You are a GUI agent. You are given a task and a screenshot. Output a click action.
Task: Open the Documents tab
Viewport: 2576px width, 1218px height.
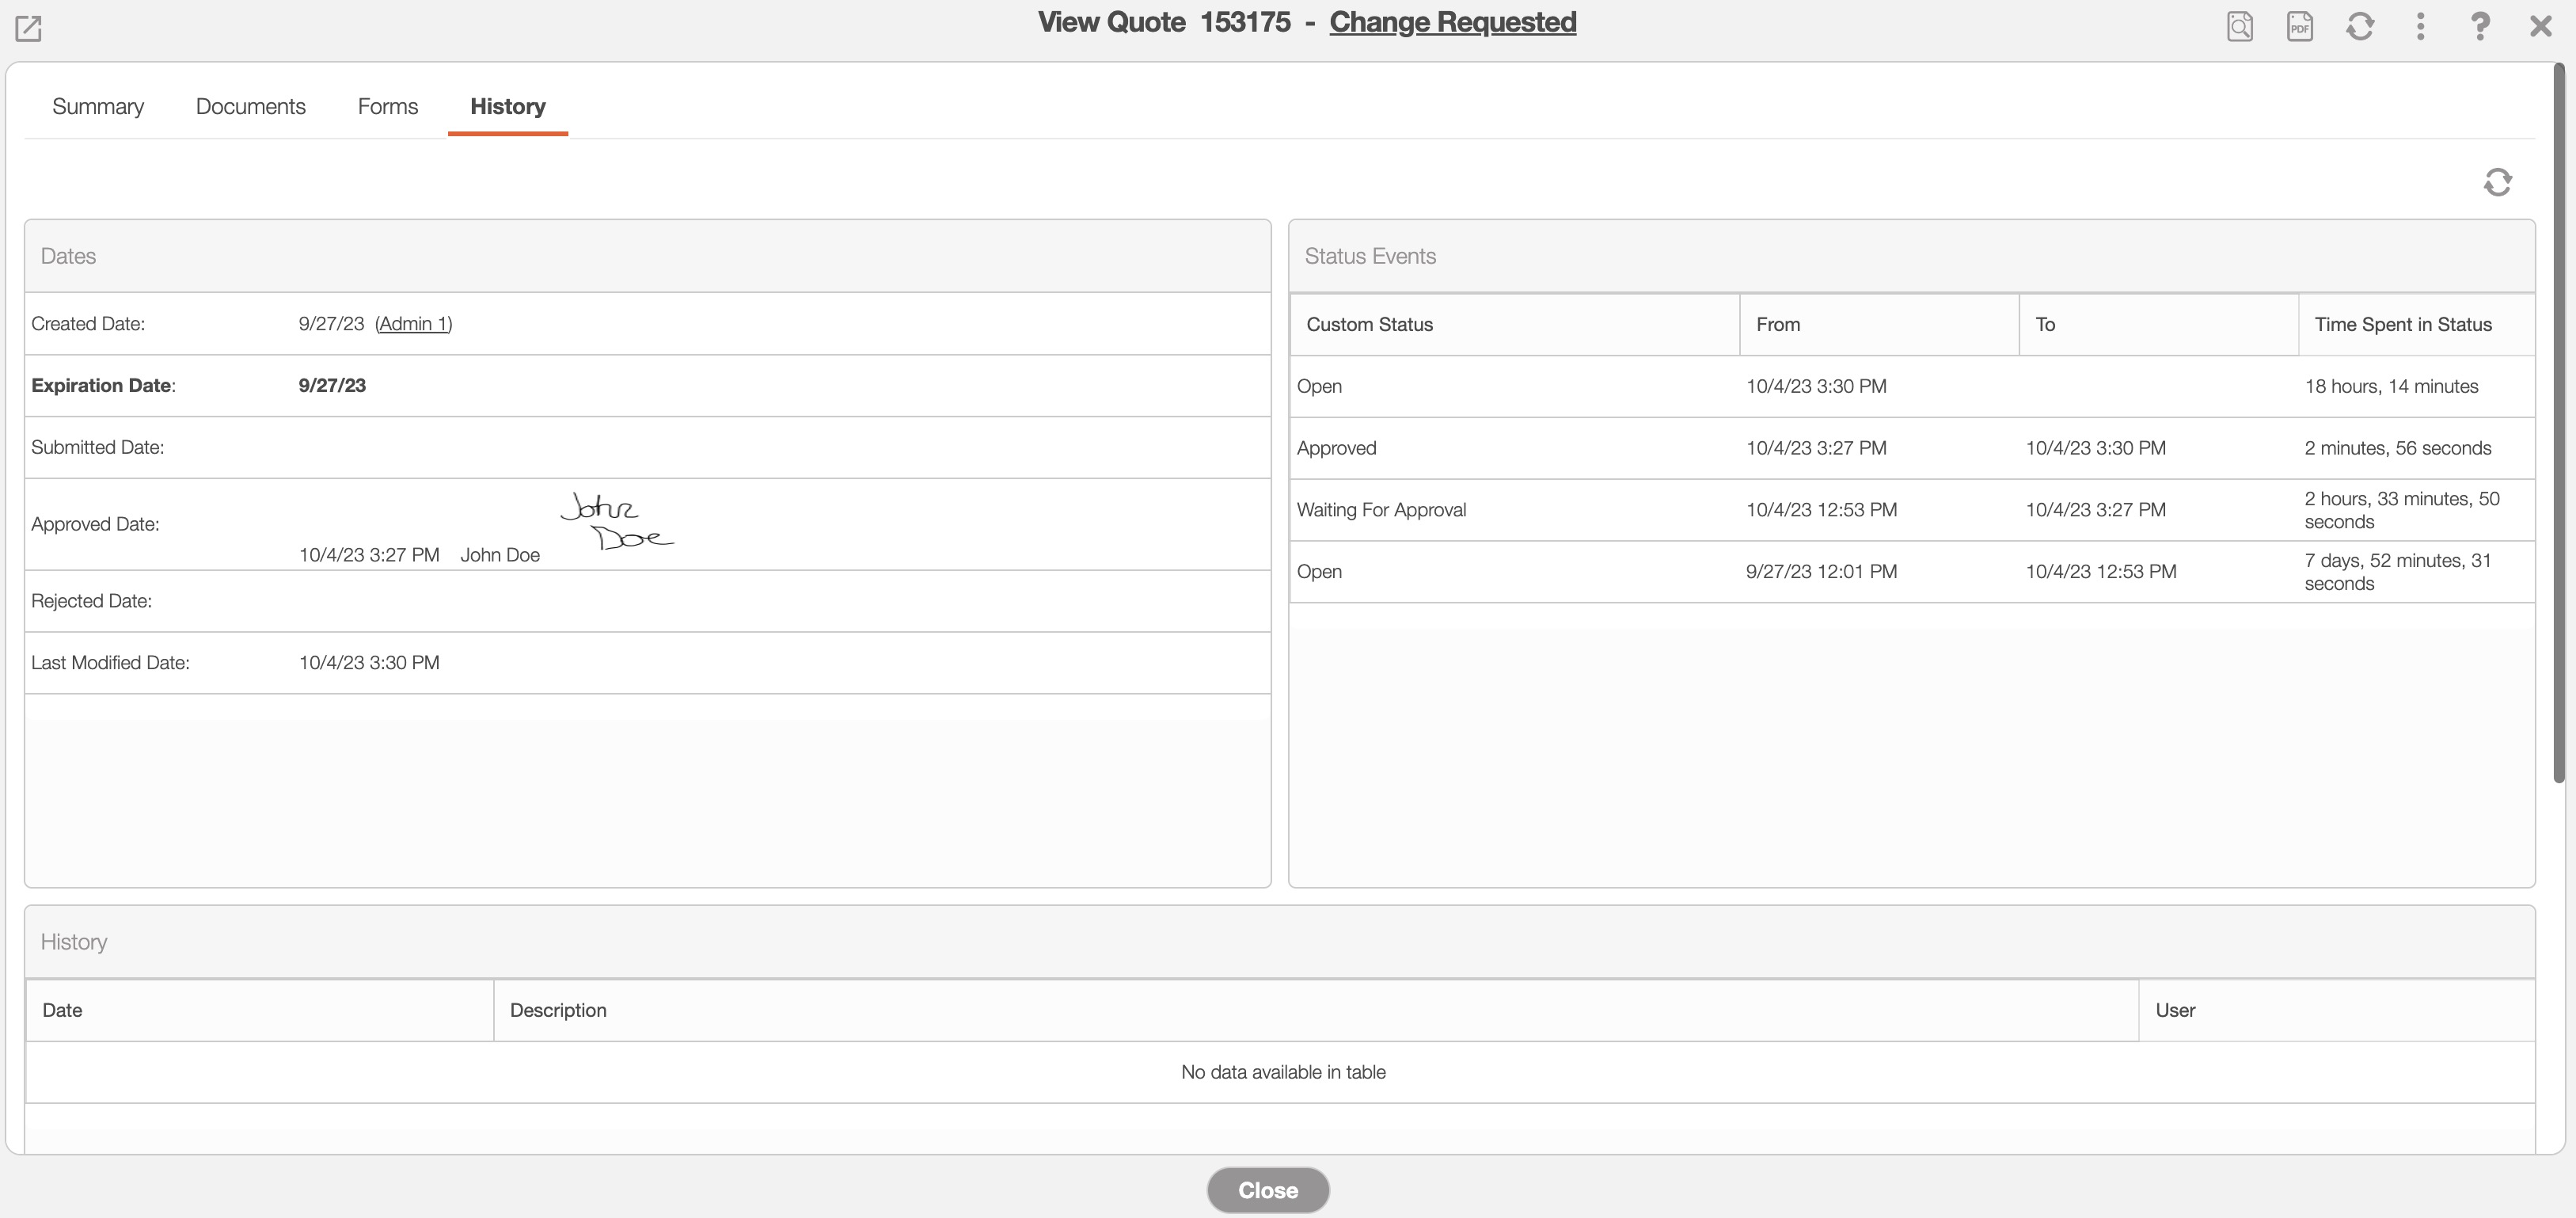coord(250,106)
